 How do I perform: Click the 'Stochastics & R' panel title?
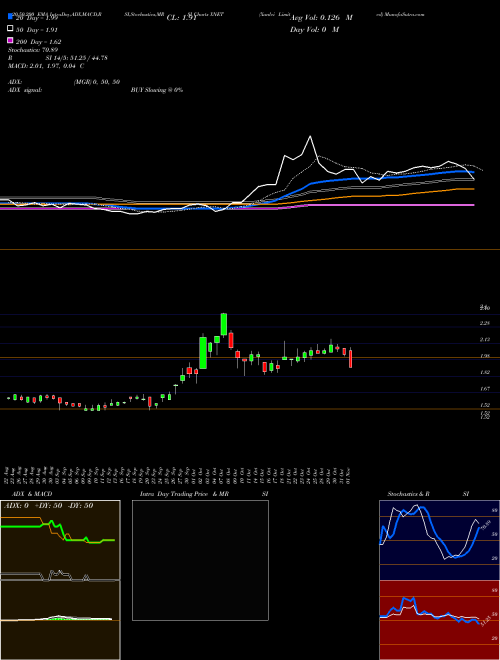408,494
